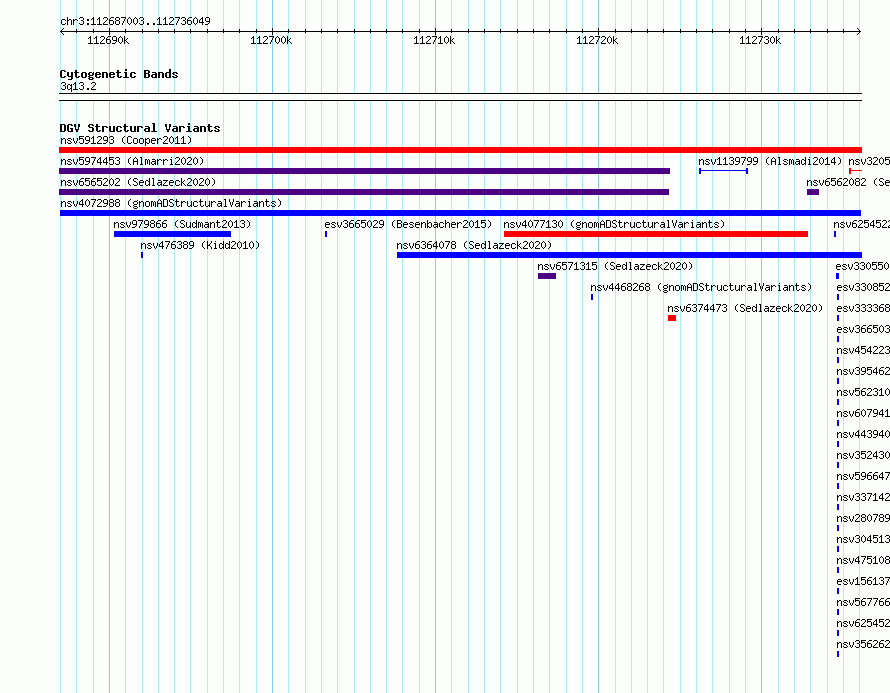Click the purple nsv6571315 block
This screenshot has height=693, width=890.
click(x=547, y=276)
